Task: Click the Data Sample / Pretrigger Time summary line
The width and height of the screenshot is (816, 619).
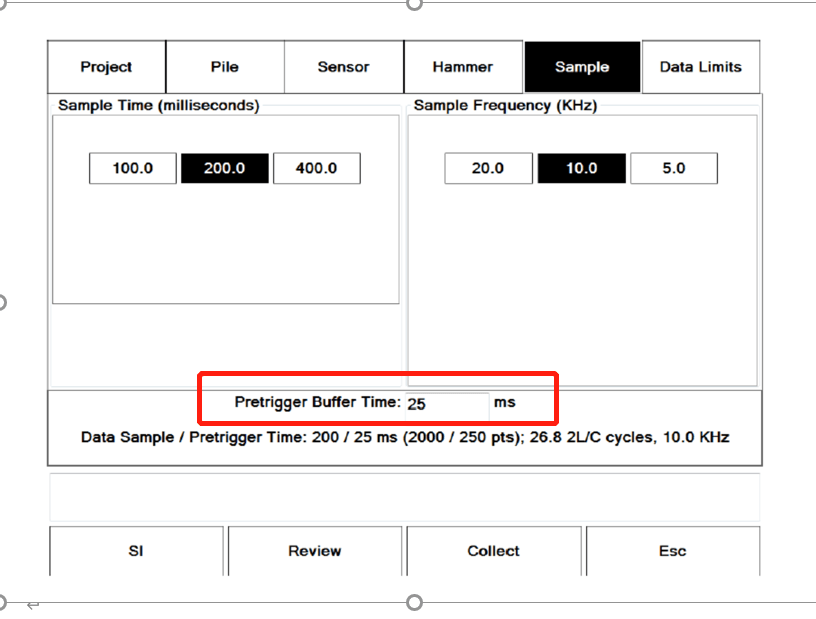Action: pyautogui.click(x=405, y=437)
